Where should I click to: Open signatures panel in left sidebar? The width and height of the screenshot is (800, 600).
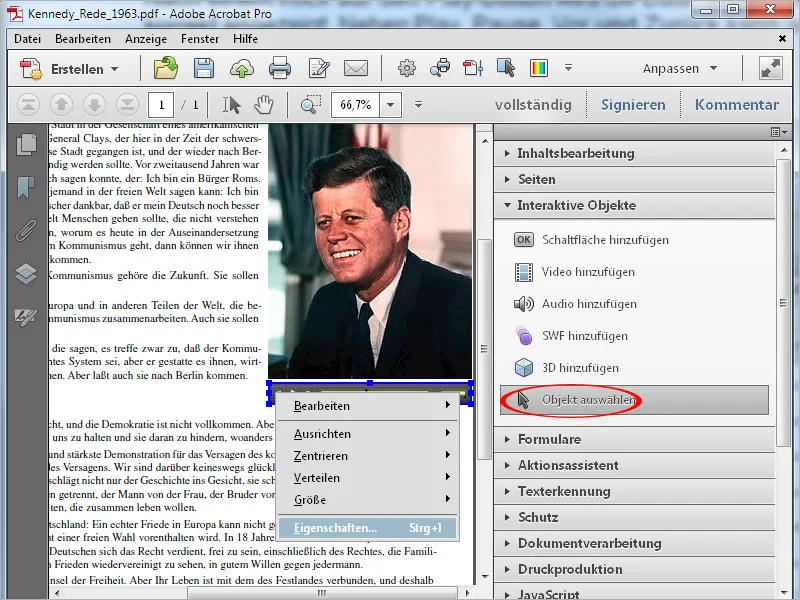[x=26, y=317]
